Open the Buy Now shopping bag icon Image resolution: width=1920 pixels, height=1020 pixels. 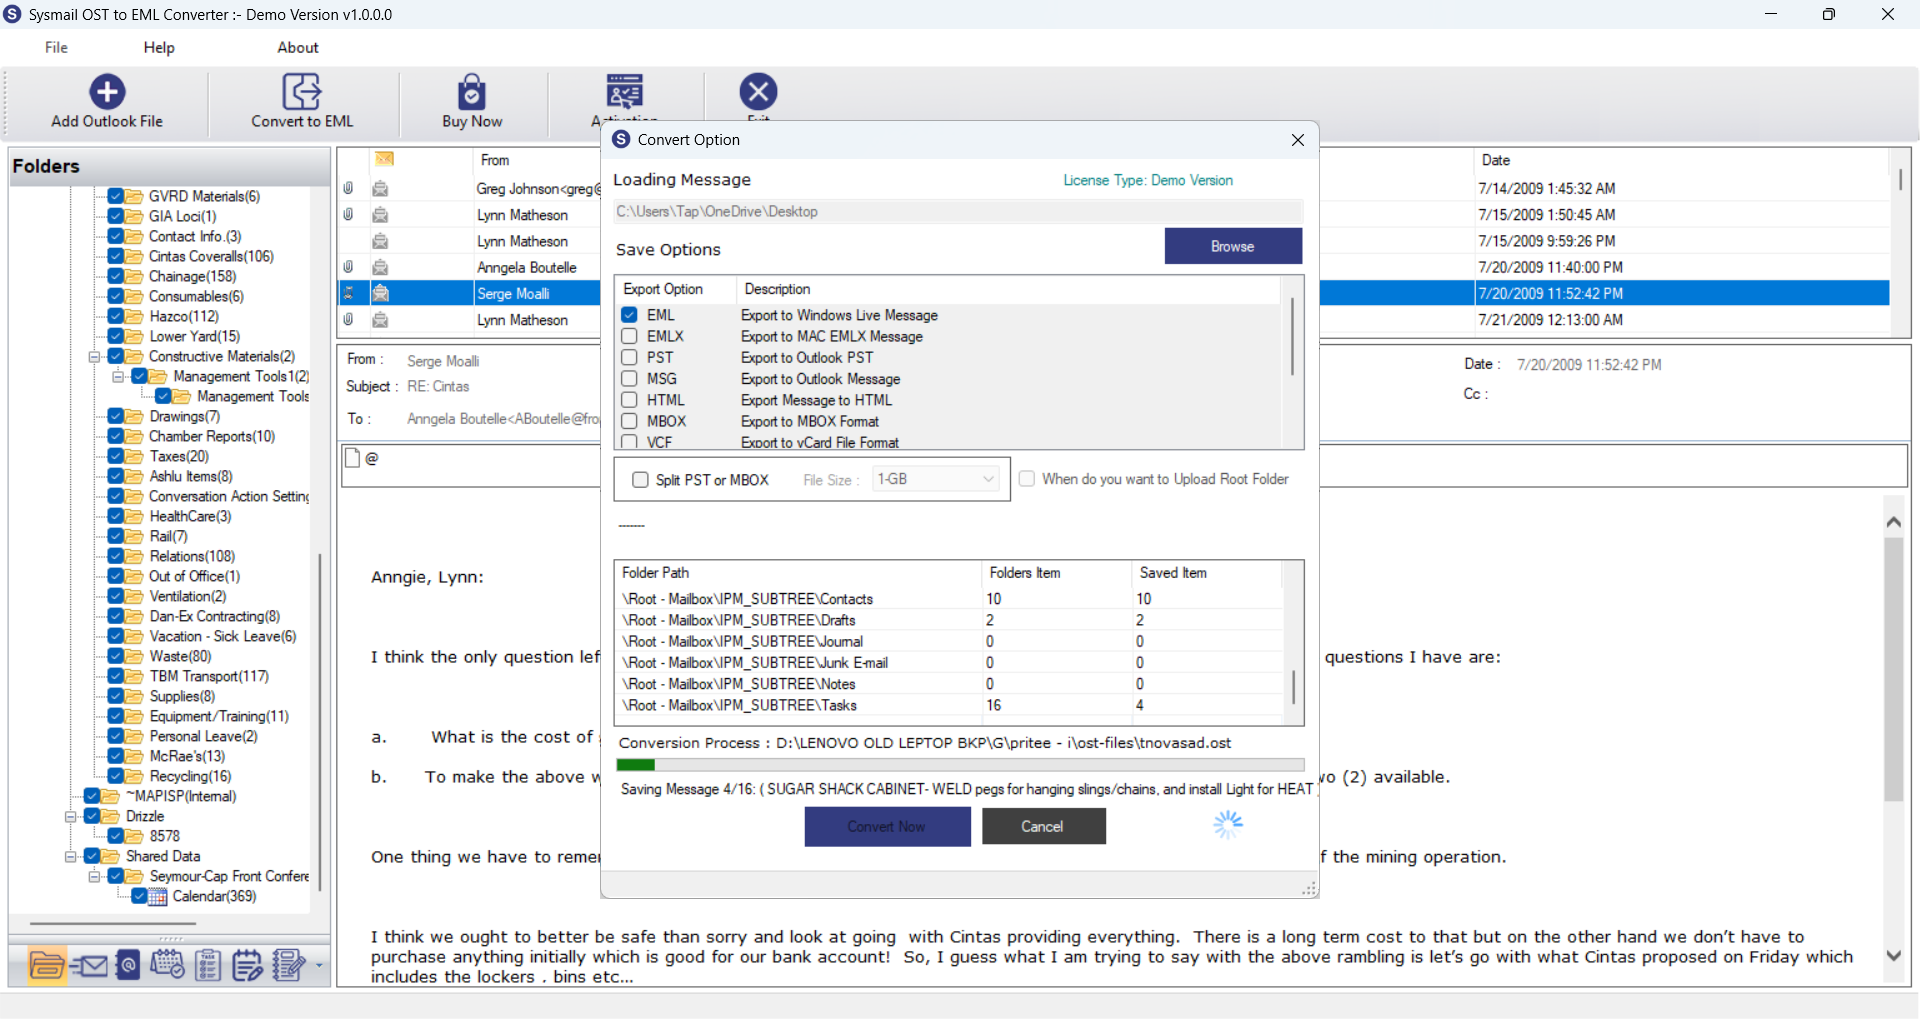coord(472,92)
